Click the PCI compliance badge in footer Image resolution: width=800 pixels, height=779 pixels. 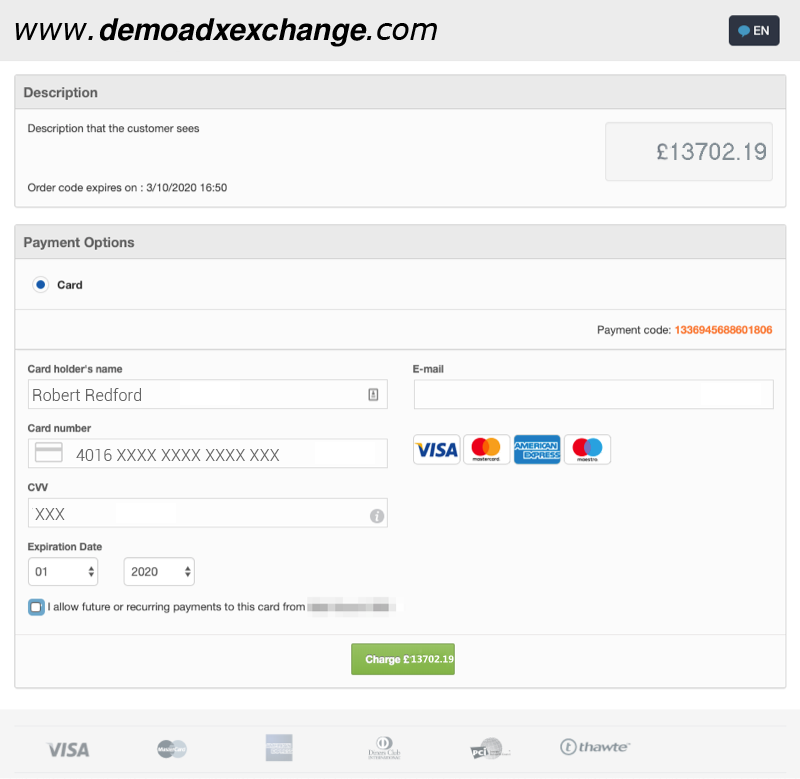(x=490, y=749)
